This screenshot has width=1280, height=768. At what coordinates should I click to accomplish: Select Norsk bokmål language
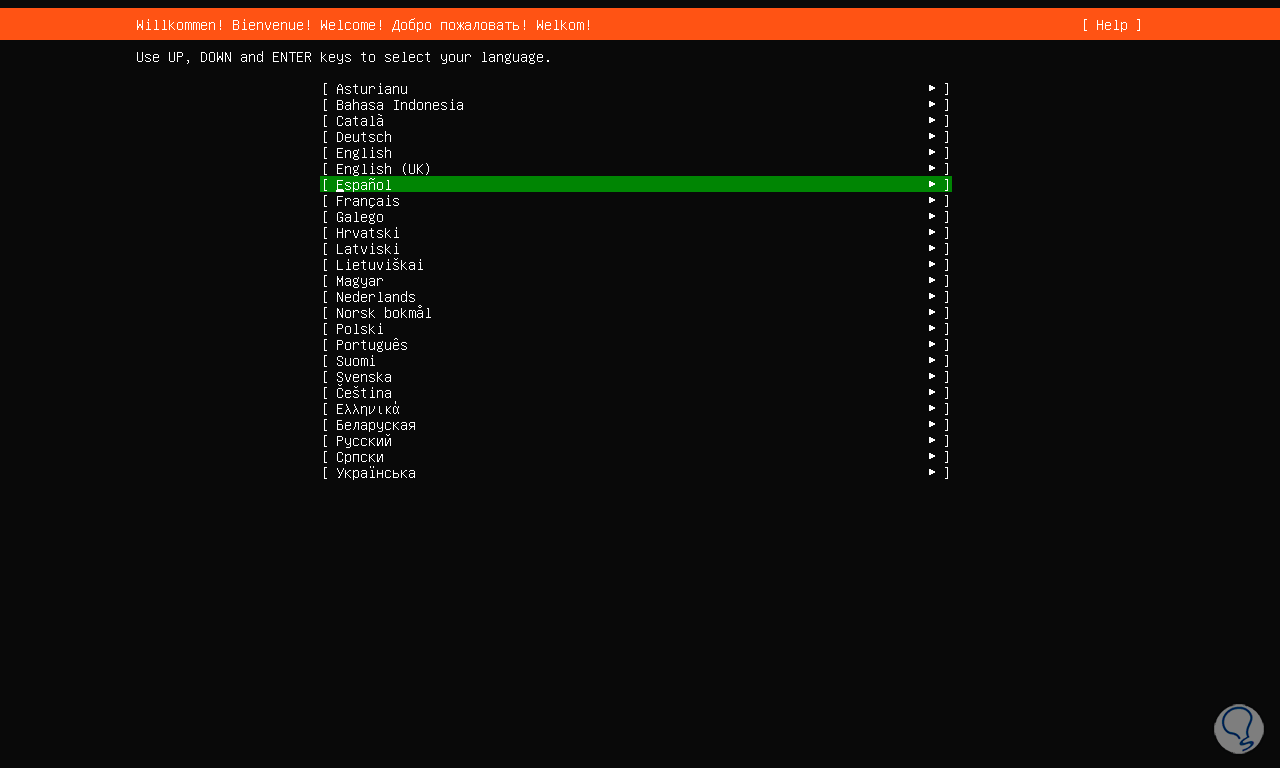coord(636,313)
